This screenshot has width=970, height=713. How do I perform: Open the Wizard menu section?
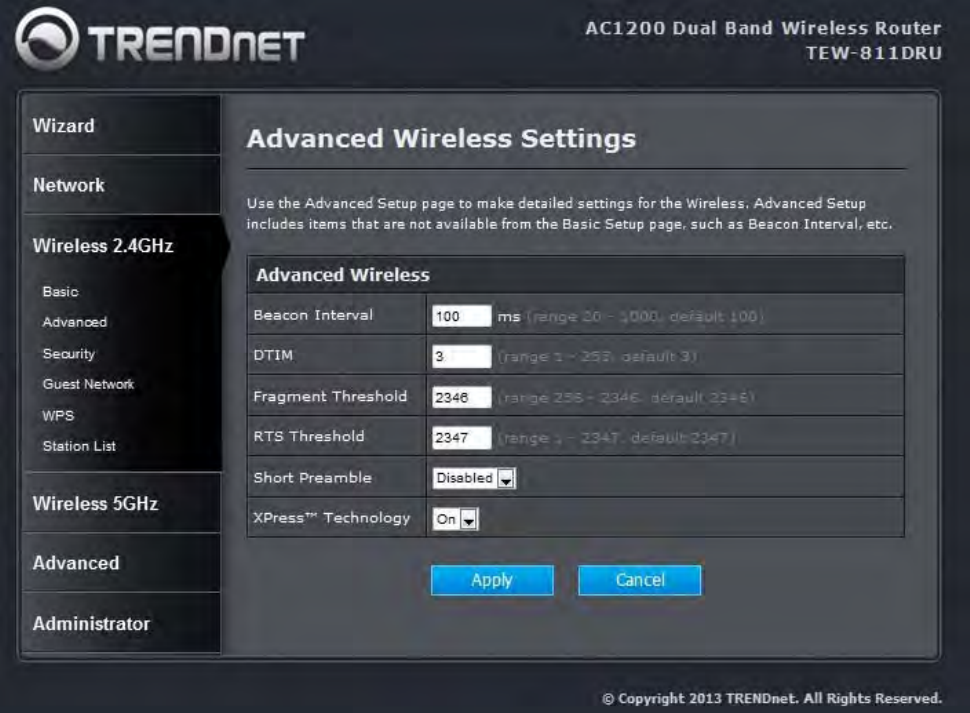pos(64,126)
